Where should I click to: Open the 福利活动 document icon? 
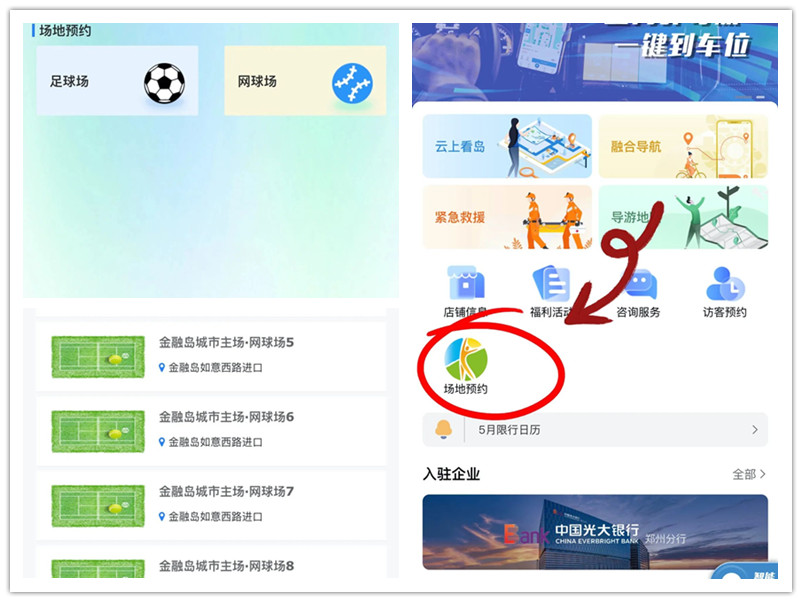pyautogui.click(x=551, y=283)
